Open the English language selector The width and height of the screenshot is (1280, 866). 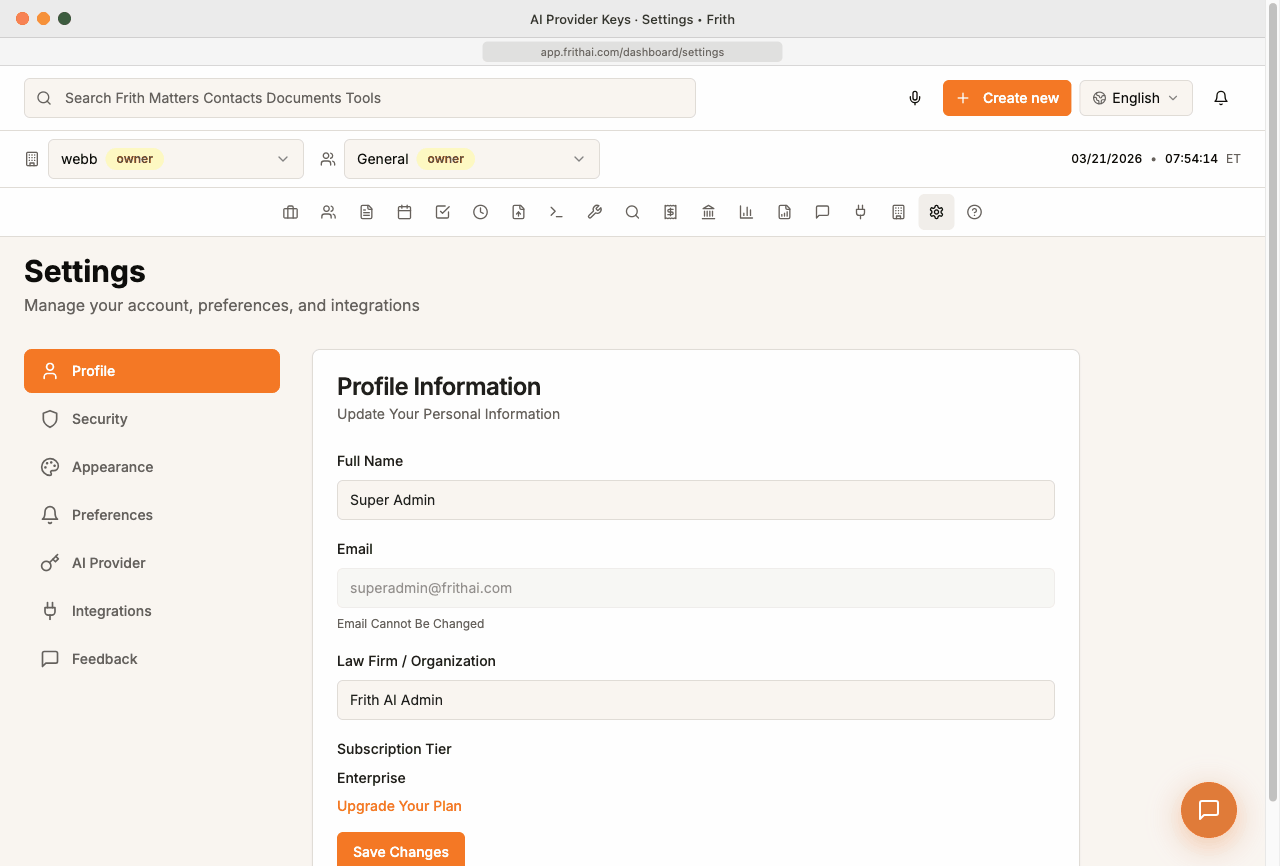(x=1136, y=97)
